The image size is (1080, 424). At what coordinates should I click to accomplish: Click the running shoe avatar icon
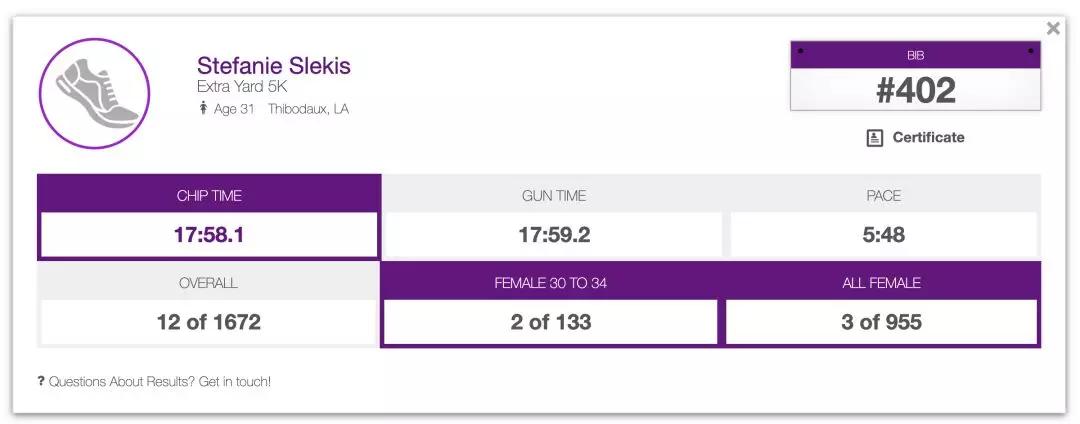click(x=94, y=94)
